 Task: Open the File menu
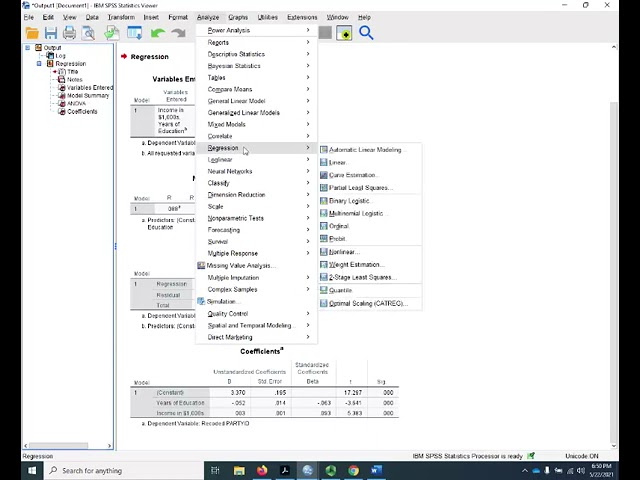(29, 17)
